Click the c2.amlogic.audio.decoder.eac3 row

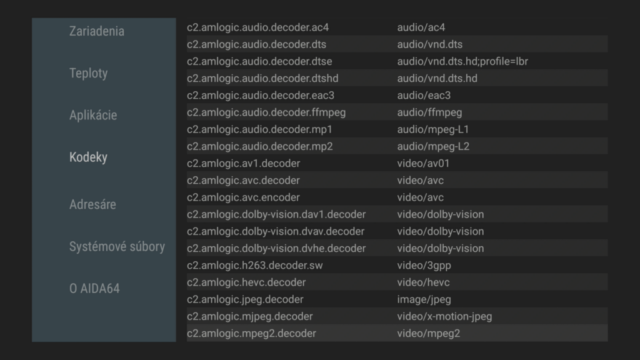pyautogui.click(x=397, y=95)
